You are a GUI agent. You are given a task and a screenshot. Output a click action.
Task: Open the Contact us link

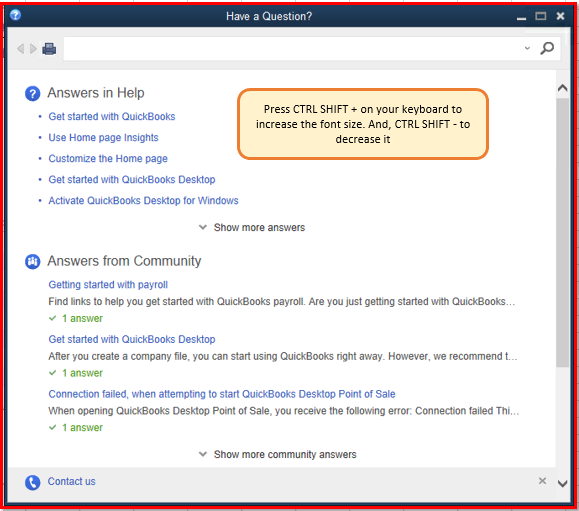(72, 481)
